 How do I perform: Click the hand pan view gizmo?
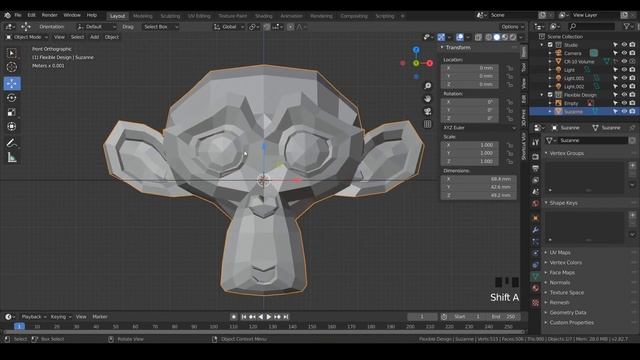click(427, 98)
